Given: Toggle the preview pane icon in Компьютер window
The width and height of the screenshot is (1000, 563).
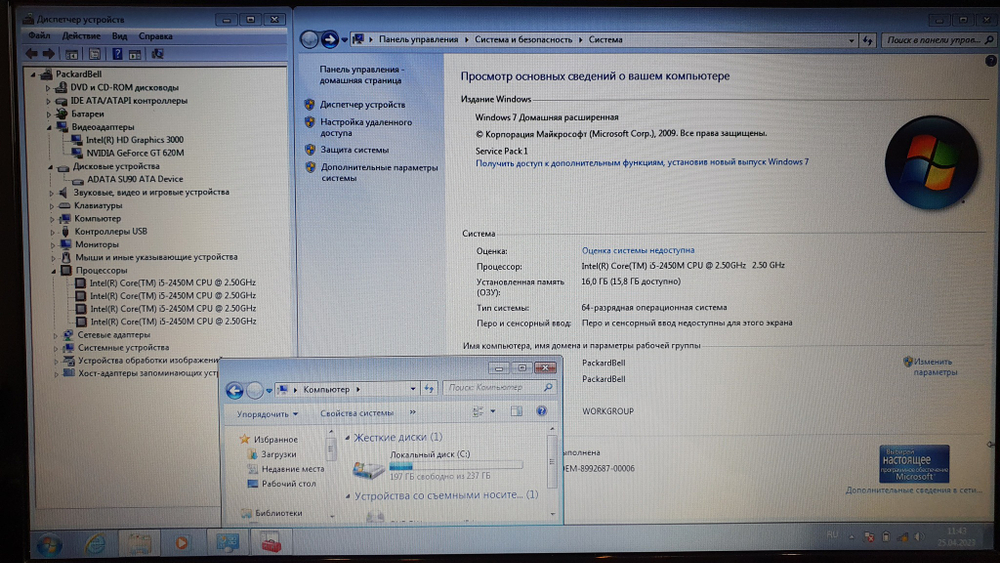Looking at the screenshot, I should point(517,411).
